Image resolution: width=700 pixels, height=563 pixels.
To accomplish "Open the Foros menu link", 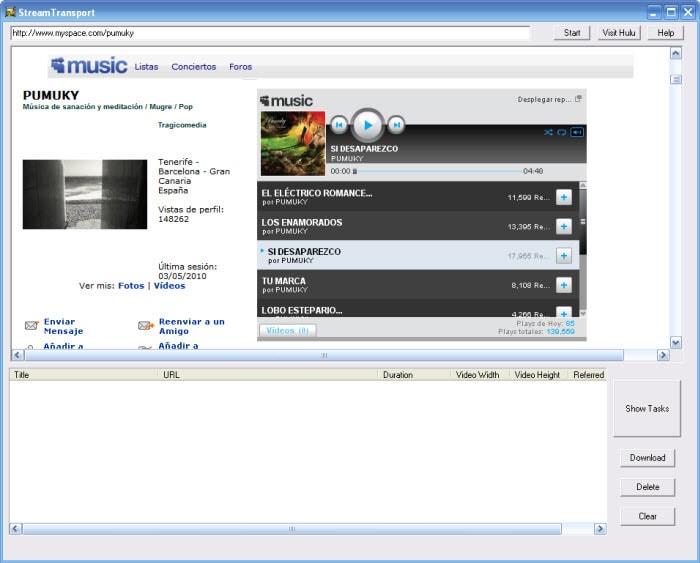I will click(241, 67).
